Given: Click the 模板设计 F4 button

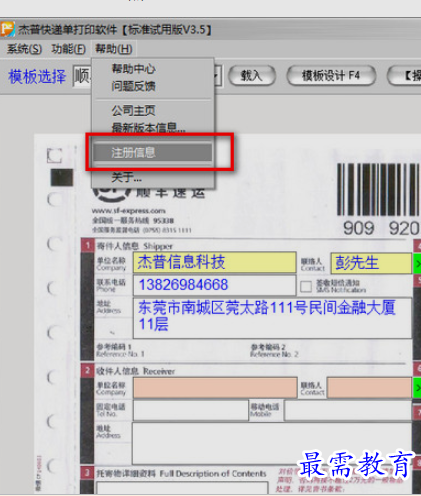Looking at the screenshot, I should pyautogui.click(x=331, y=76).
